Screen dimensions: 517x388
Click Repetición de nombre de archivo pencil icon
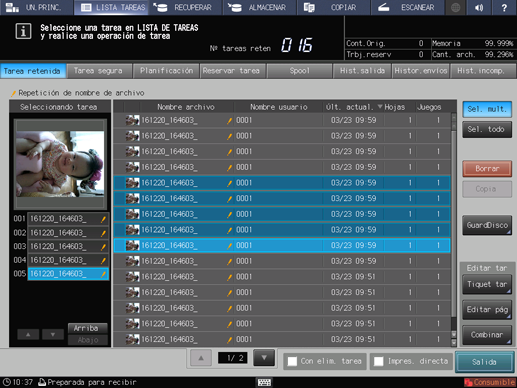point(14,93)
